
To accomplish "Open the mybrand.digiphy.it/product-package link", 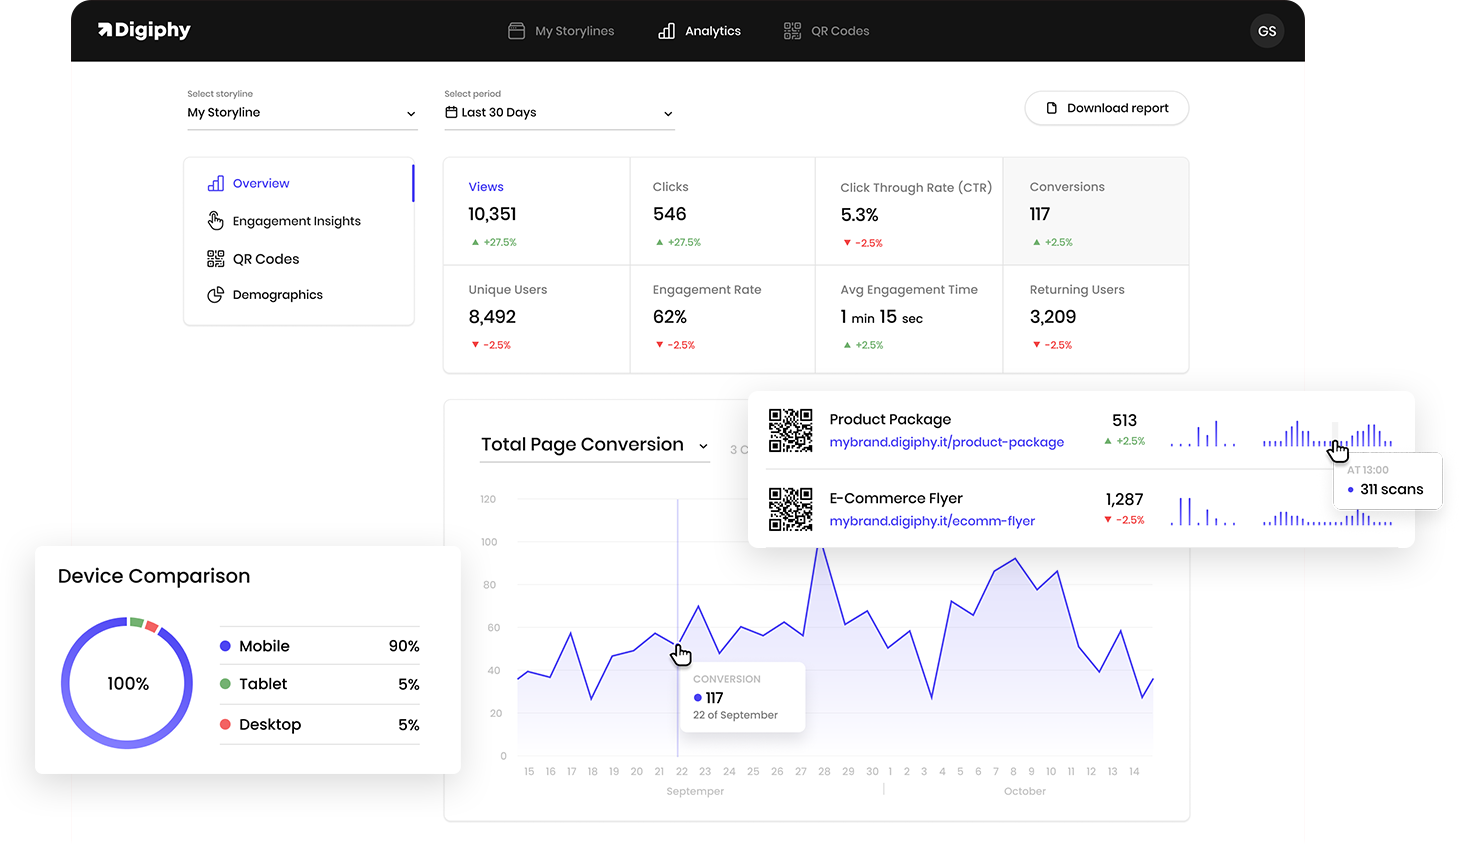I will coord(946,442).
